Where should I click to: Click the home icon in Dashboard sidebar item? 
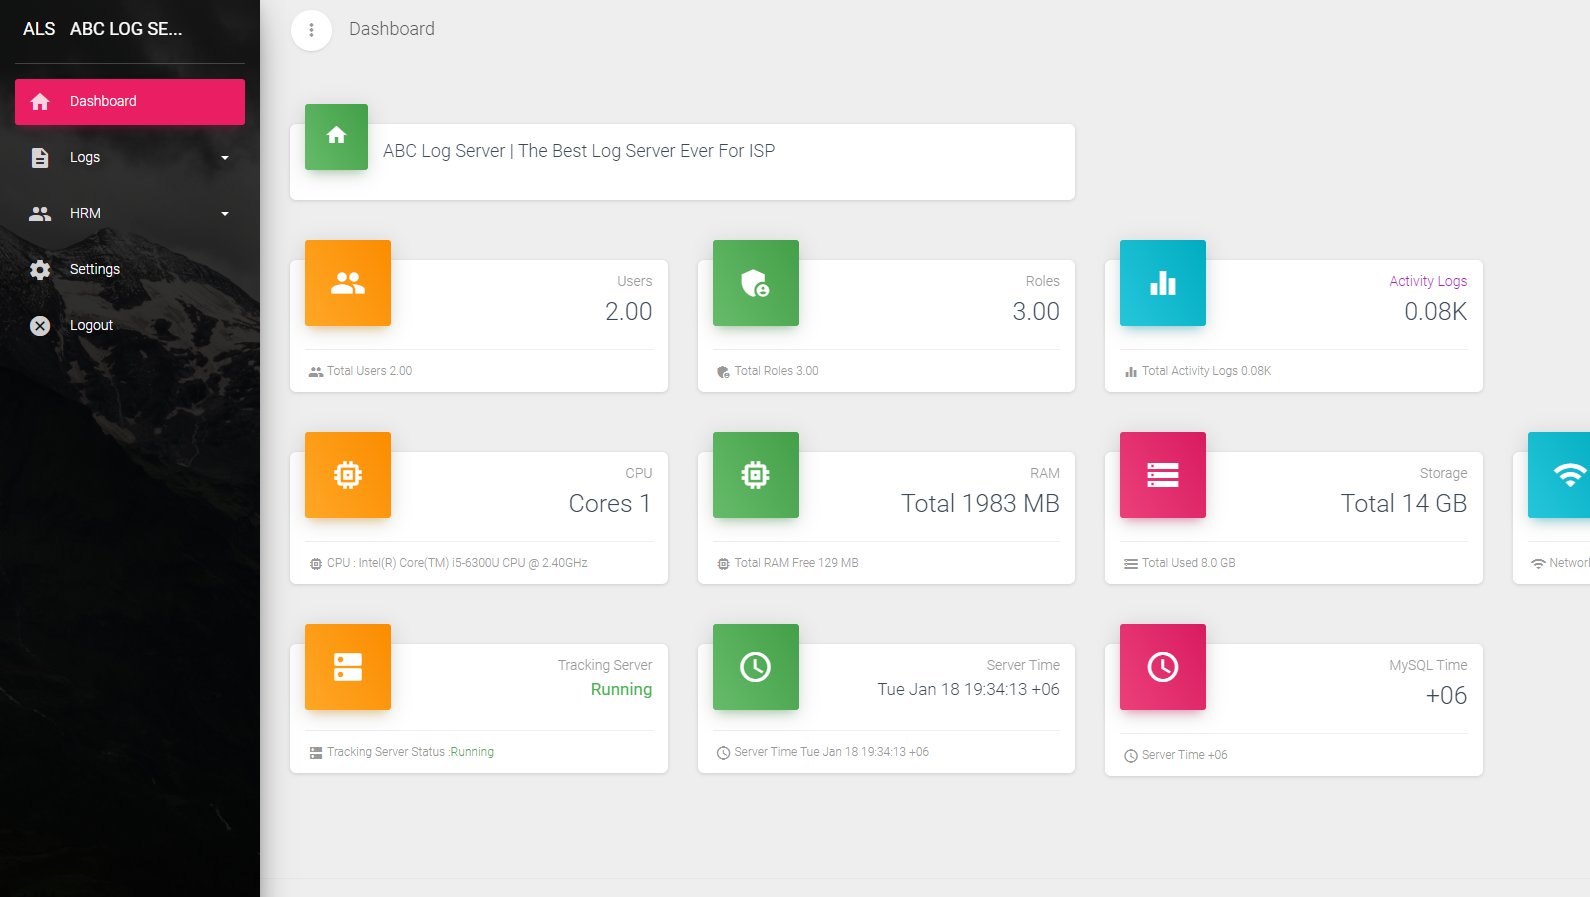40,102
